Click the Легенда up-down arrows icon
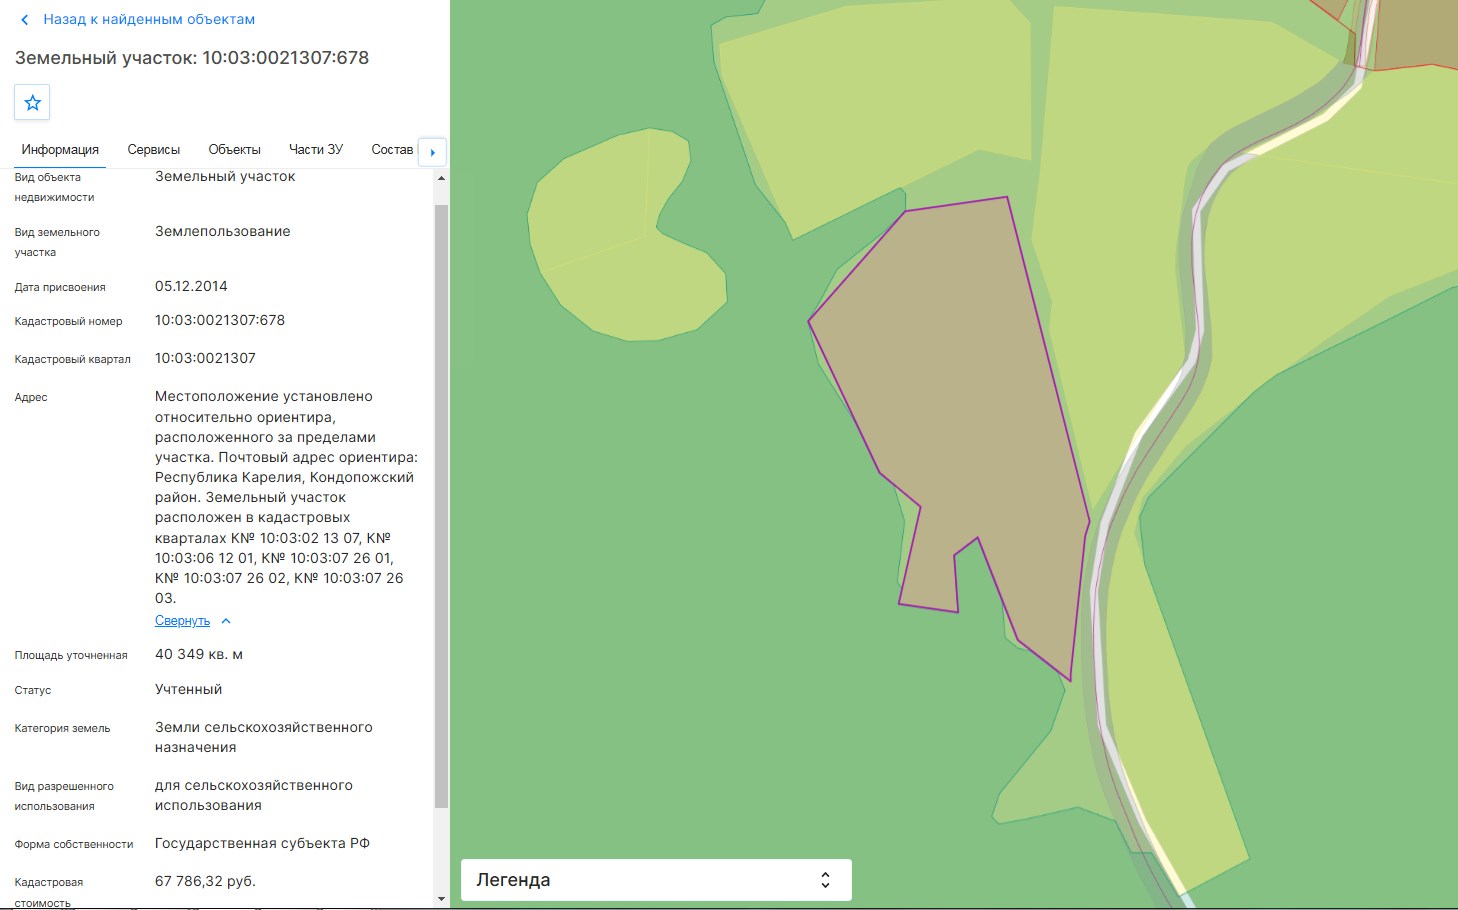1458x910 pixels. pos(825,880)
